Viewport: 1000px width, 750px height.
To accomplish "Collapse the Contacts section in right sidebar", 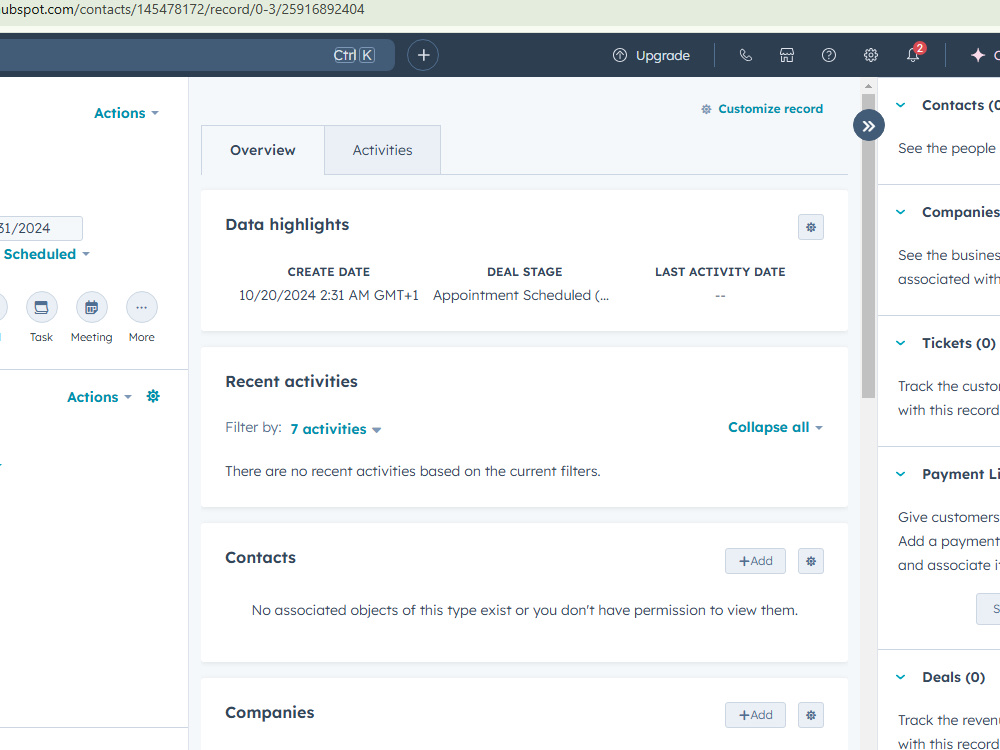I will 901,105.
